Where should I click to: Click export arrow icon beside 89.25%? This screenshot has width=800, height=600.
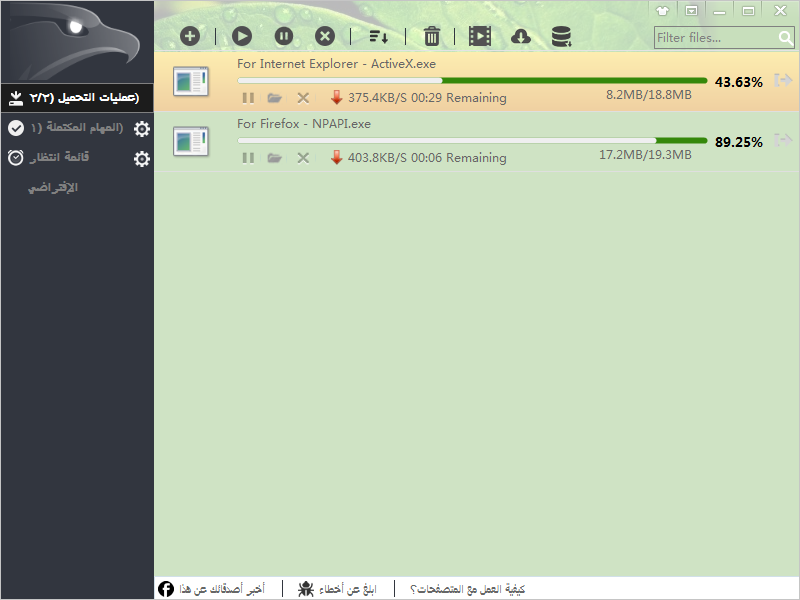click(783, 140)
